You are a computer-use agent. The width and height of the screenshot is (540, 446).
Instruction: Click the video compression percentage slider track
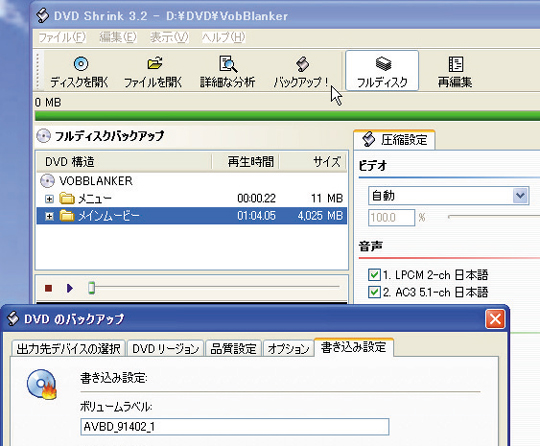494,217
